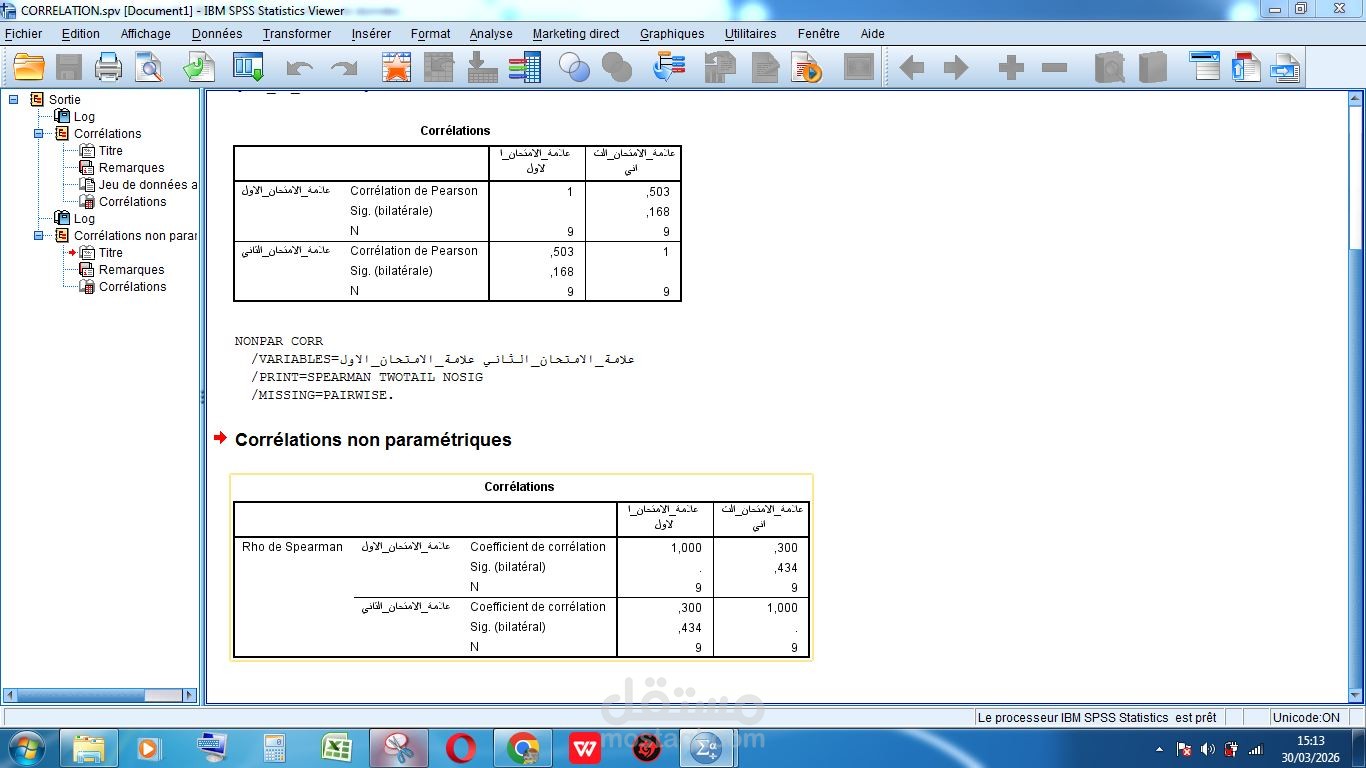Image resolution: width=1366 pixels, height=768 pixels.
Task: Redo the last action
Action: coord(343,67)
